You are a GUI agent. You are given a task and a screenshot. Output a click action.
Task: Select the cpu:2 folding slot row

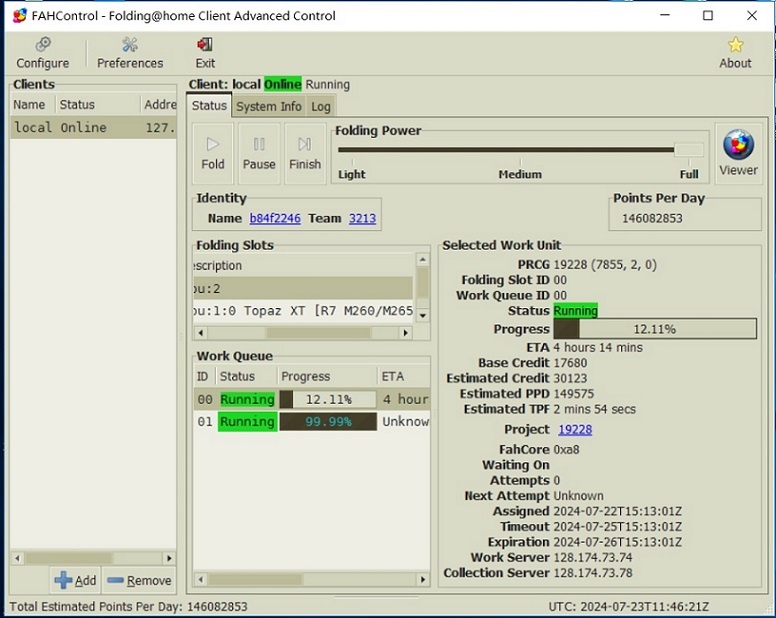tap(303, 288)
